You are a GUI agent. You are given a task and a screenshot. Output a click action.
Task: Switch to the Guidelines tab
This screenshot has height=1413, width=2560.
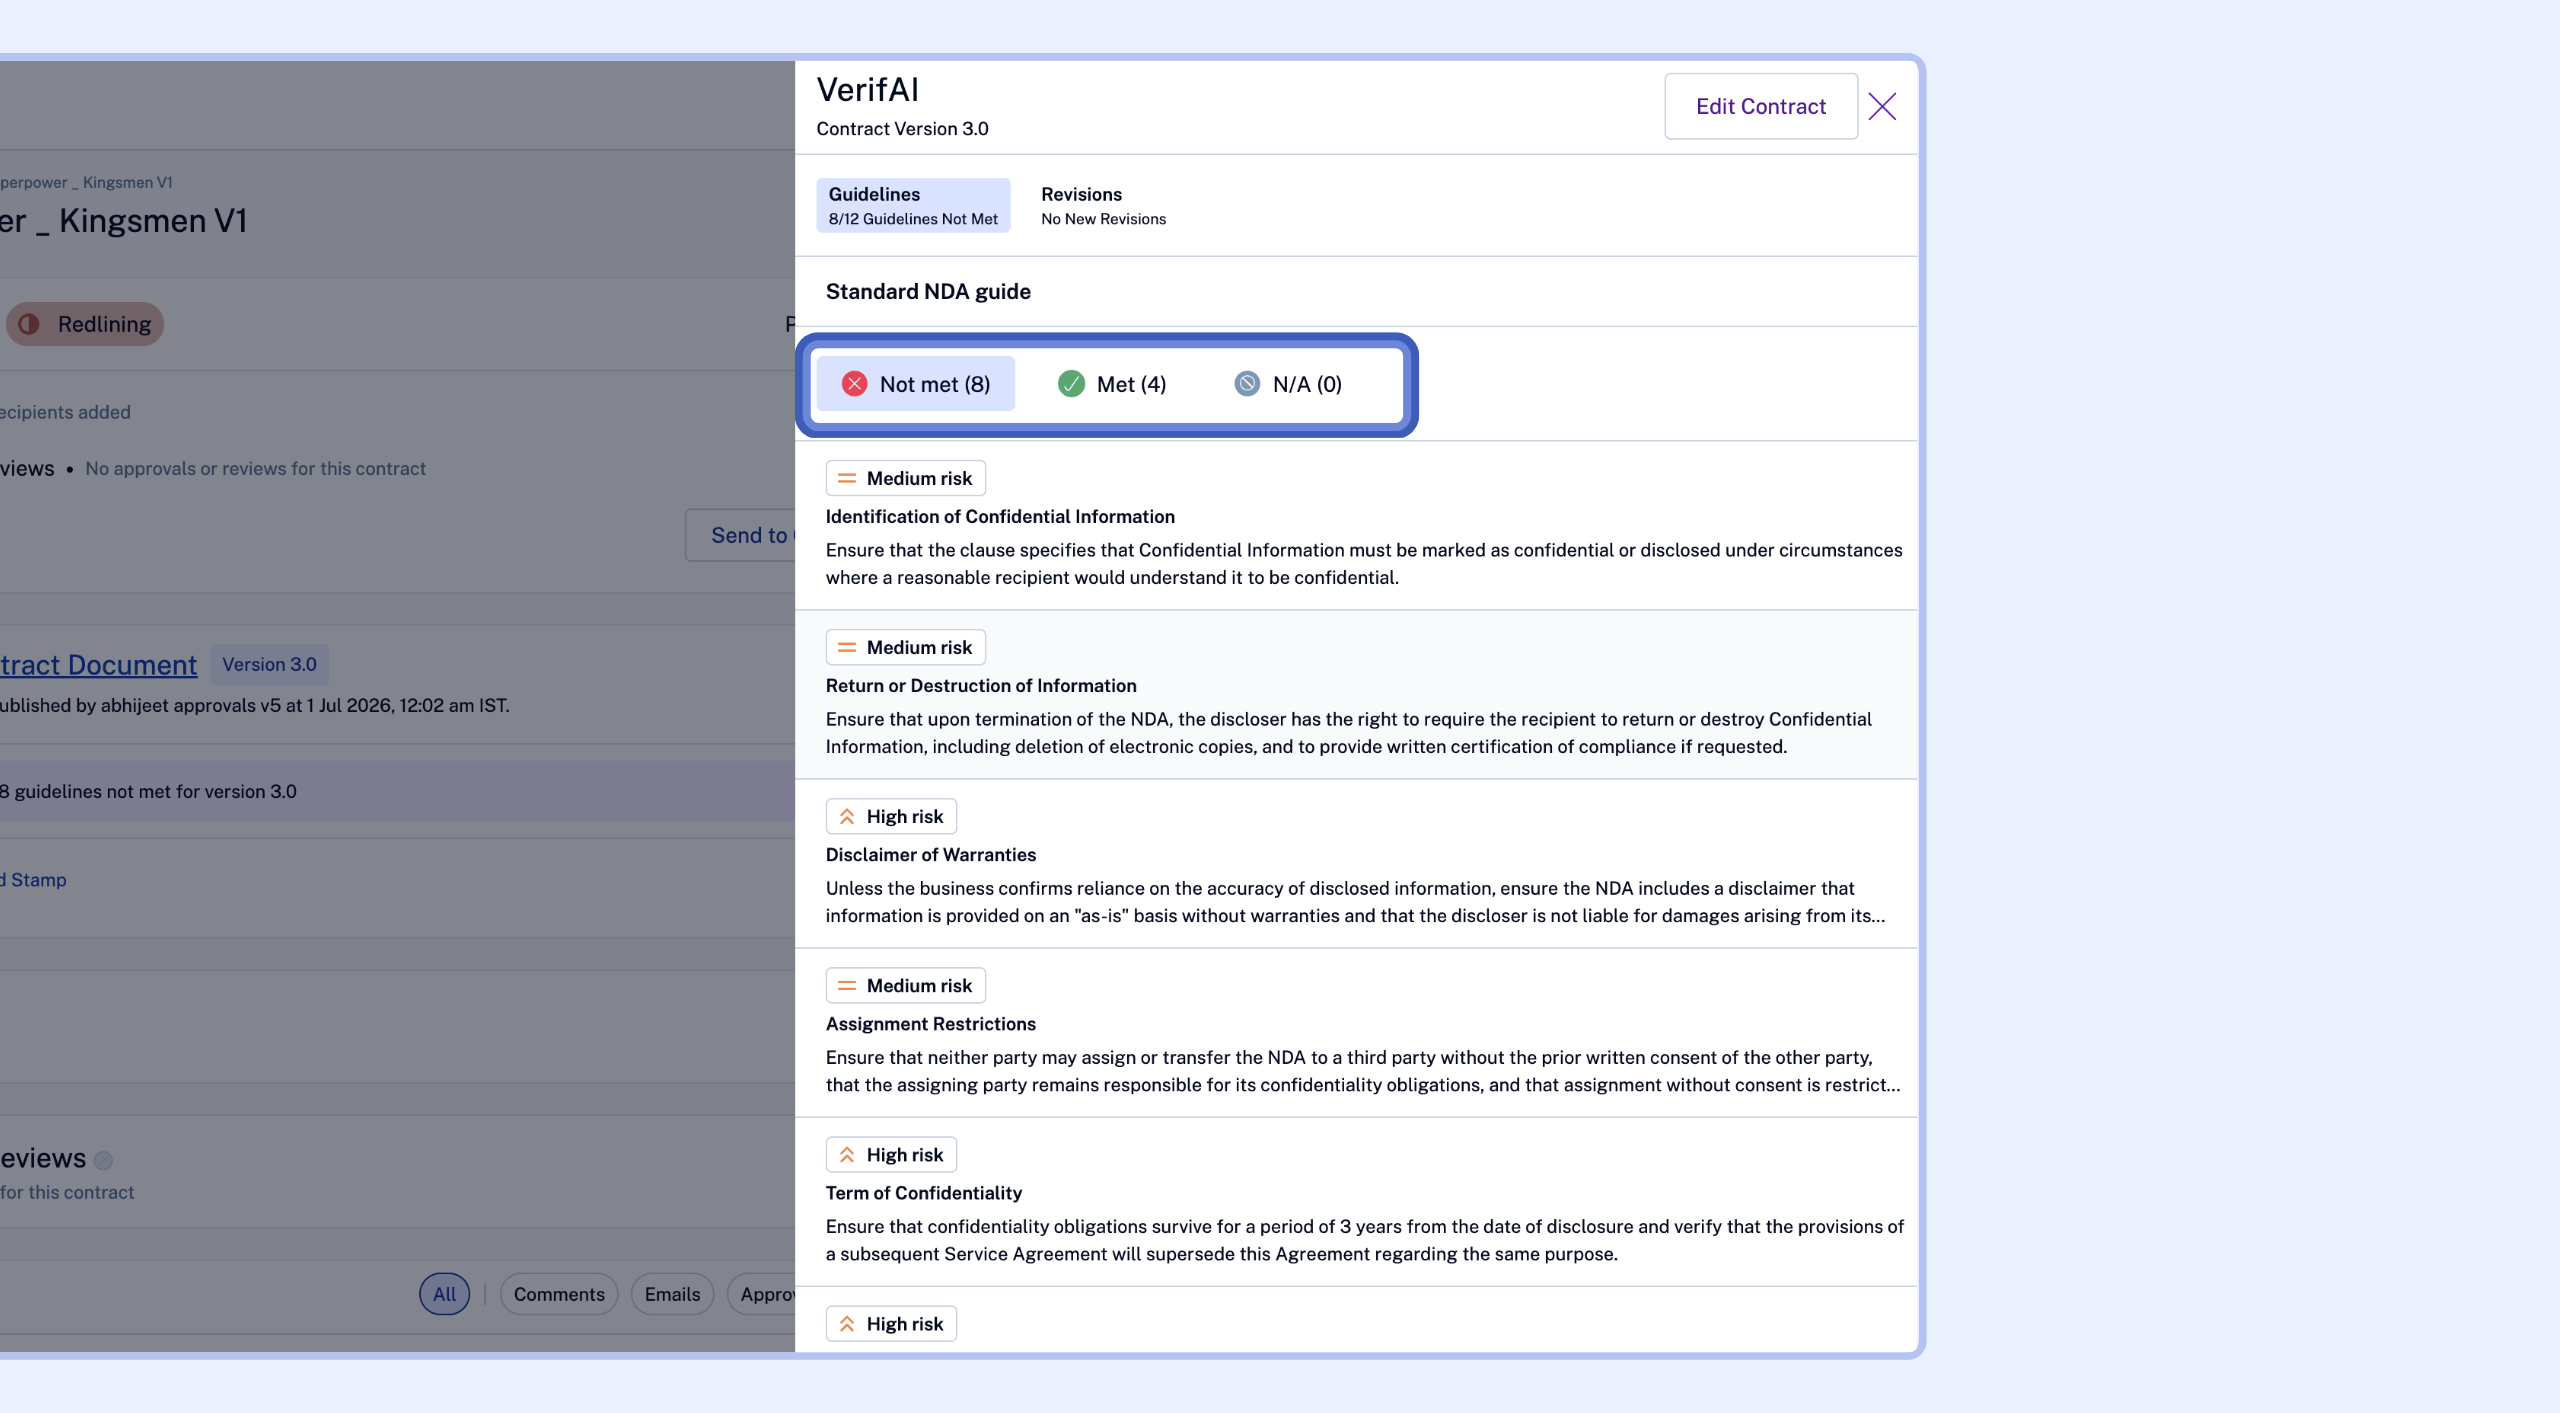coord(913,205)
